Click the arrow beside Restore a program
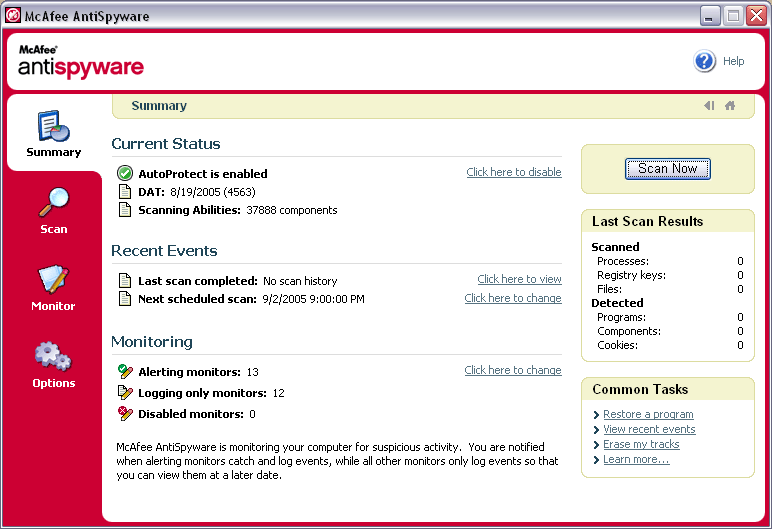 (596, 415)
